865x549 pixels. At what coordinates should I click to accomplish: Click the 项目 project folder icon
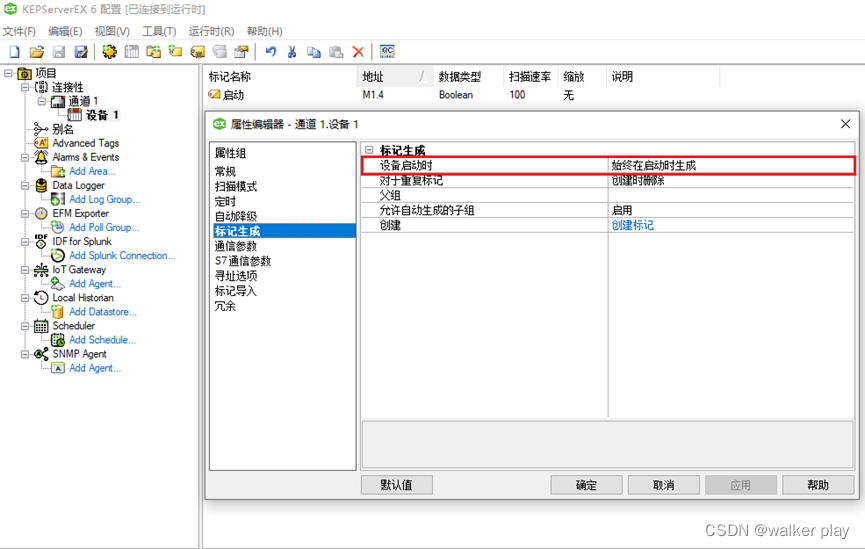24,73
